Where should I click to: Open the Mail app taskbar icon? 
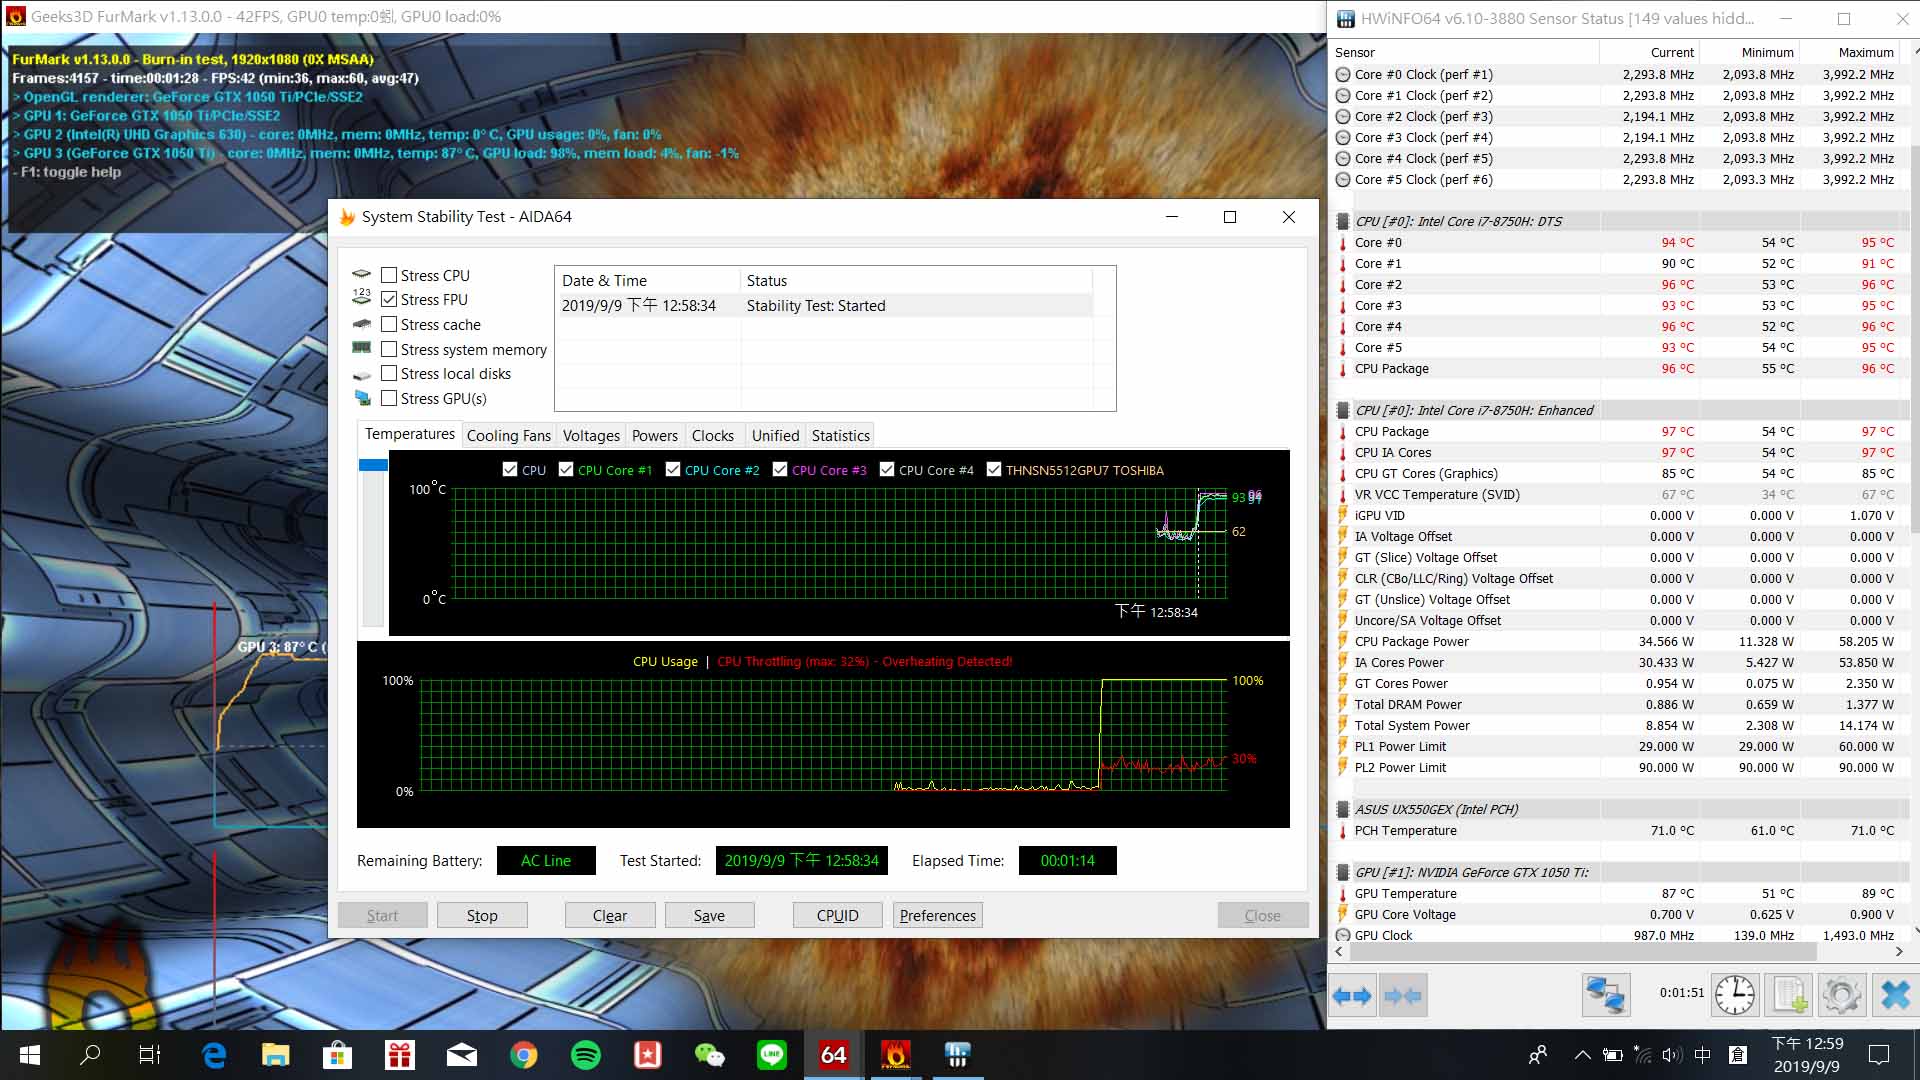coord(461,1055)
